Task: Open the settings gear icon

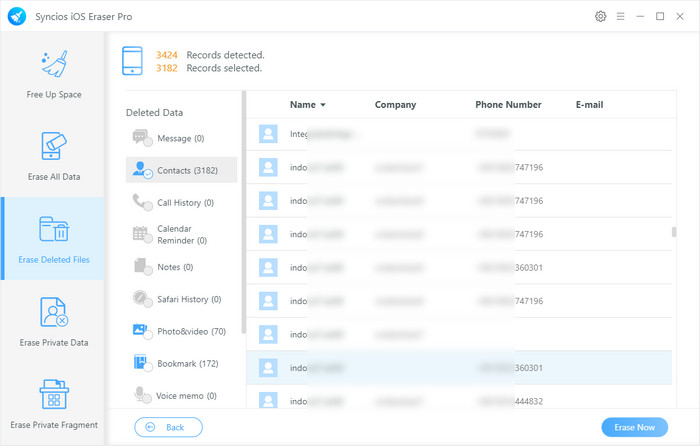Action: [x=600, y=17]
